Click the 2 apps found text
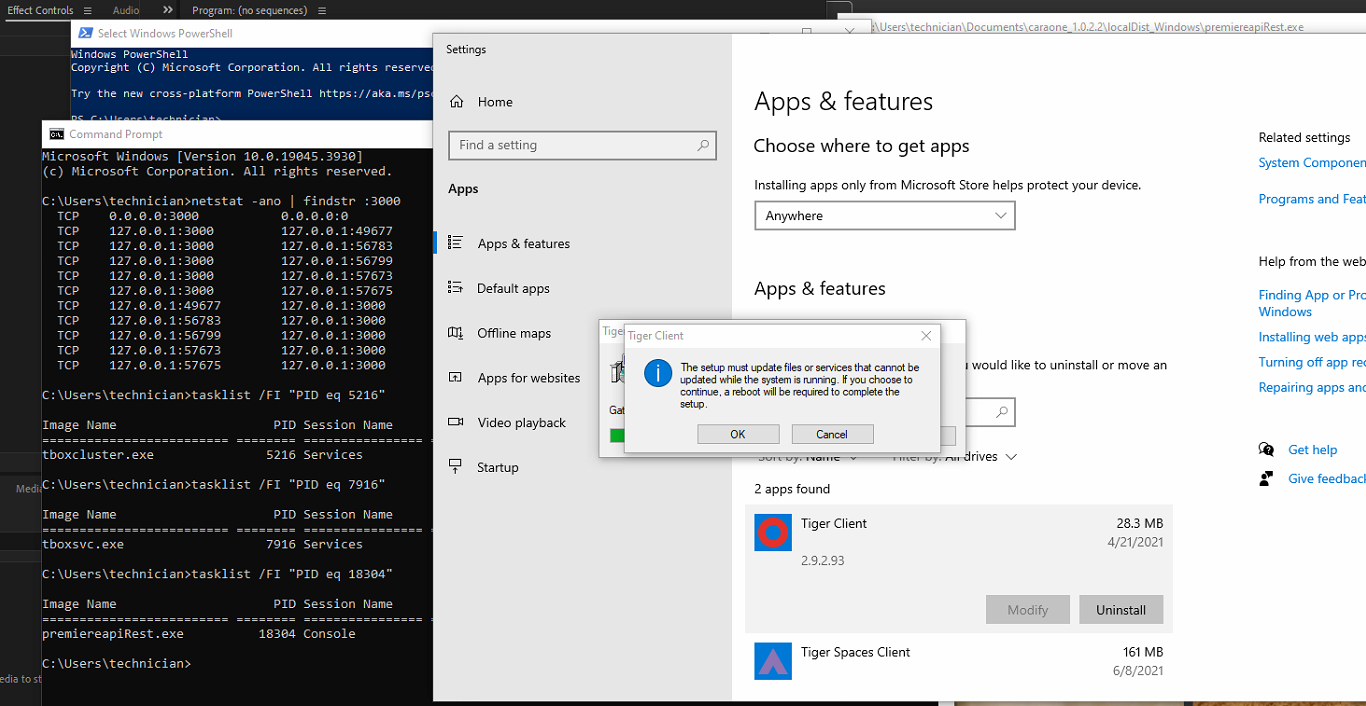The width and height of the screenshot is (1366, 706). coord(792,489)
